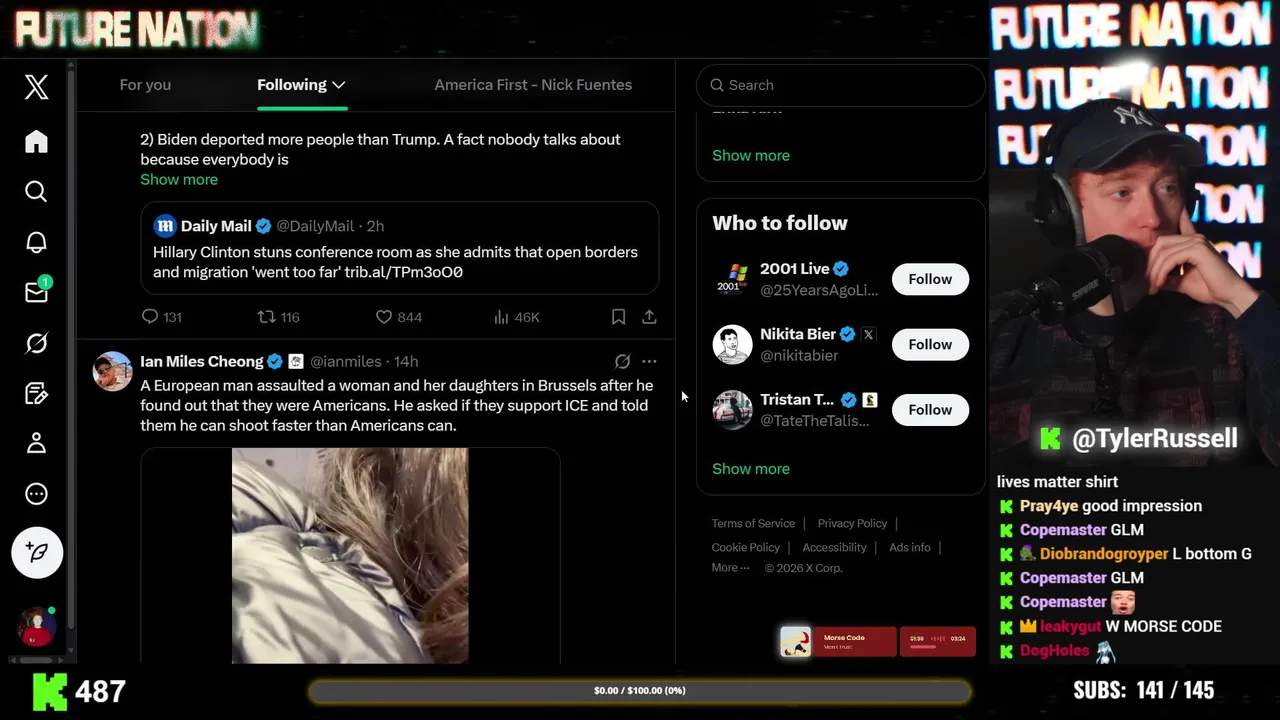Click share icon on the Biden post
1280x720 pixels.
coord(649,316)
